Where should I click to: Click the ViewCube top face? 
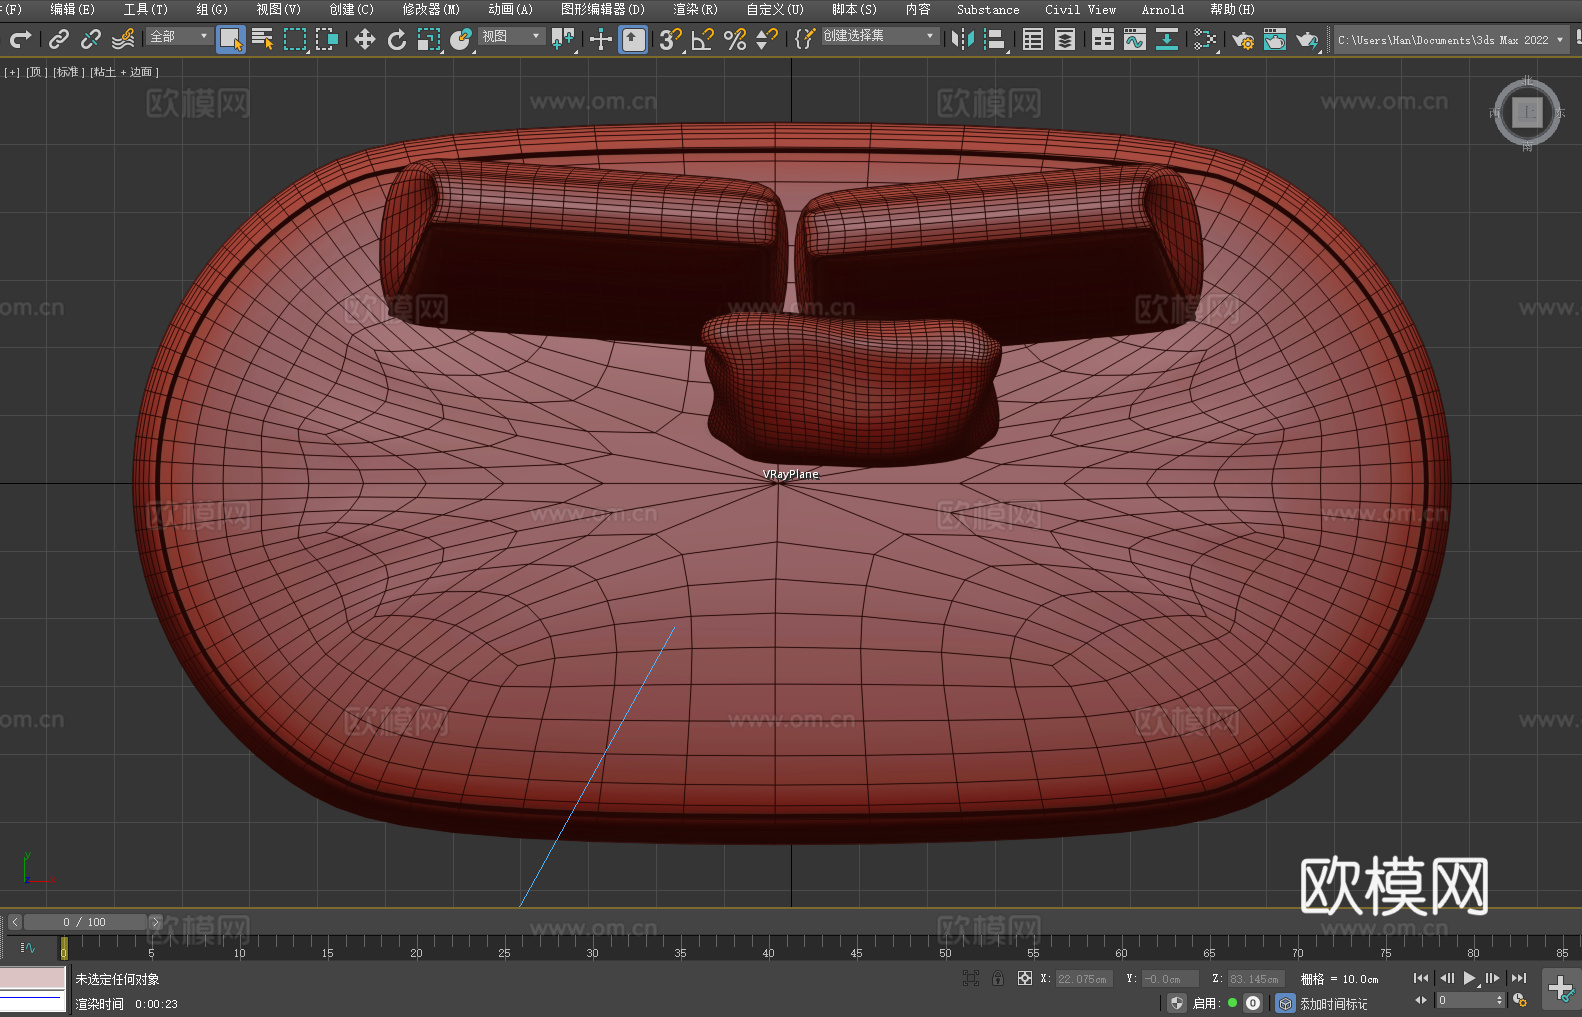tap(1527, 112)
